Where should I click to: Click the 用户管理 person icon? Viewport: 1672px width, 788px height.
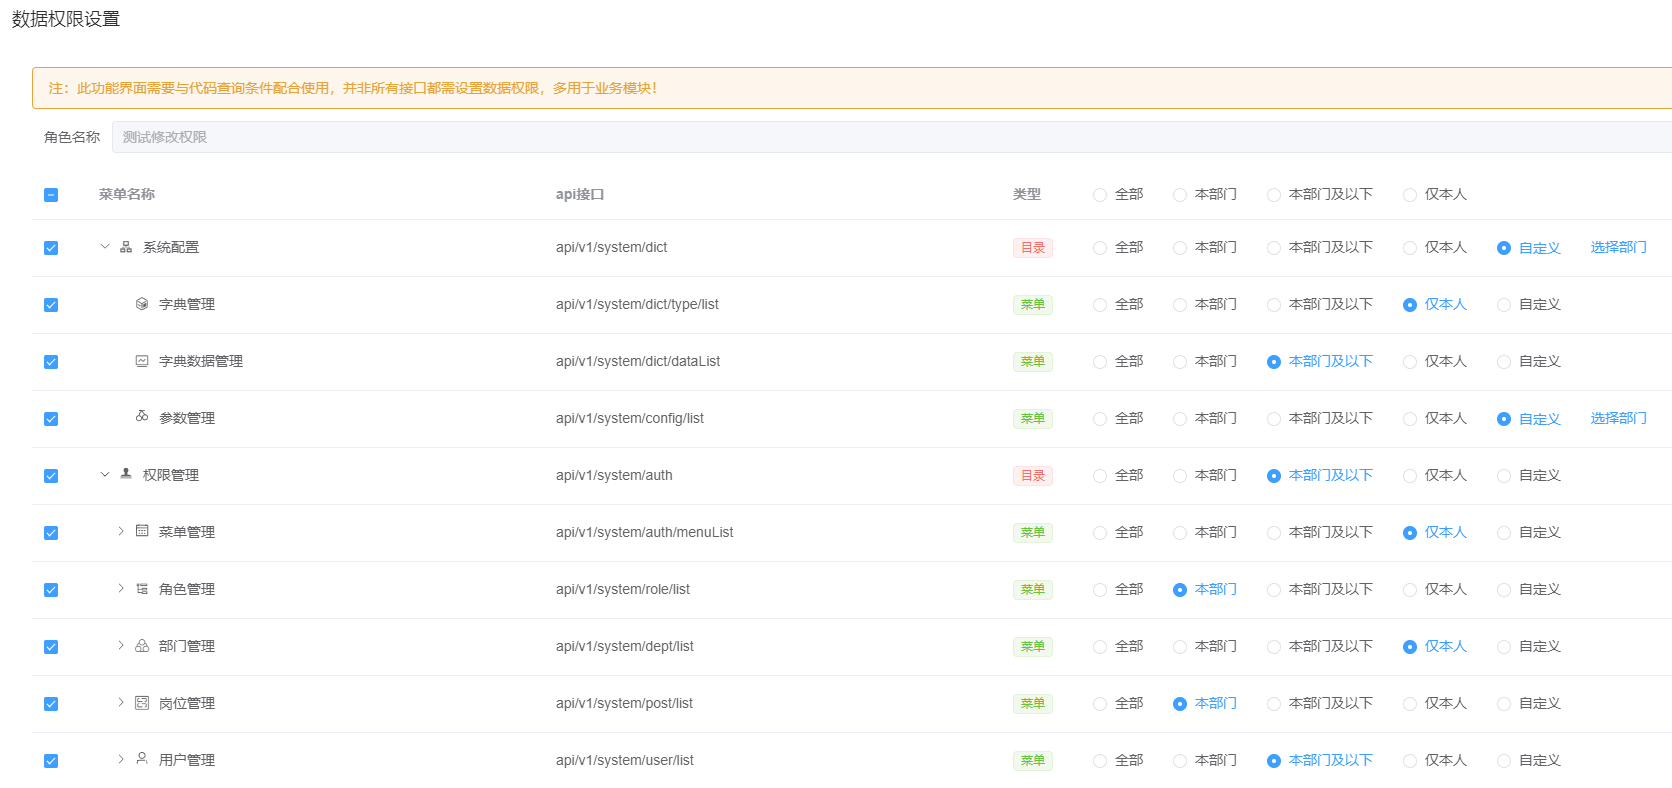(x=142, y=759)
